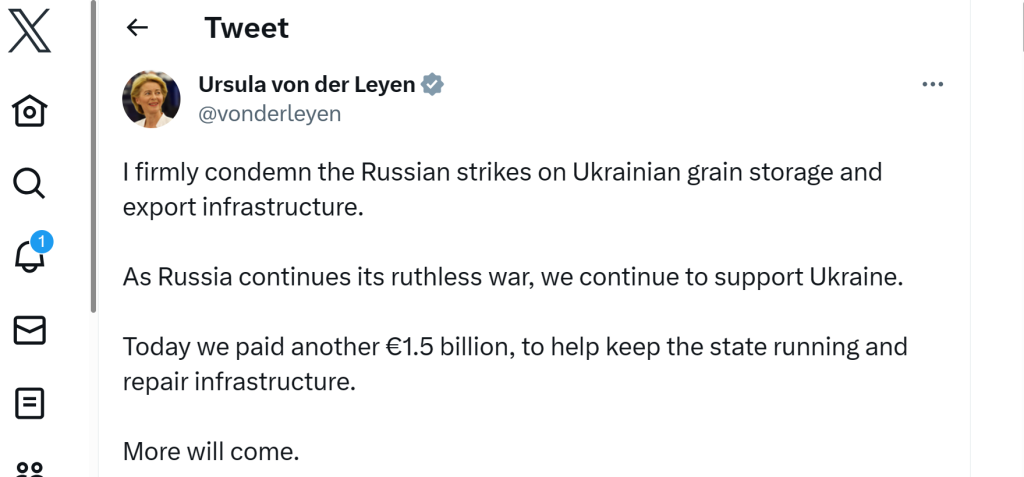Open the @vonderleyen handle link
1024x477 pixels.
[x=269, y=114]
